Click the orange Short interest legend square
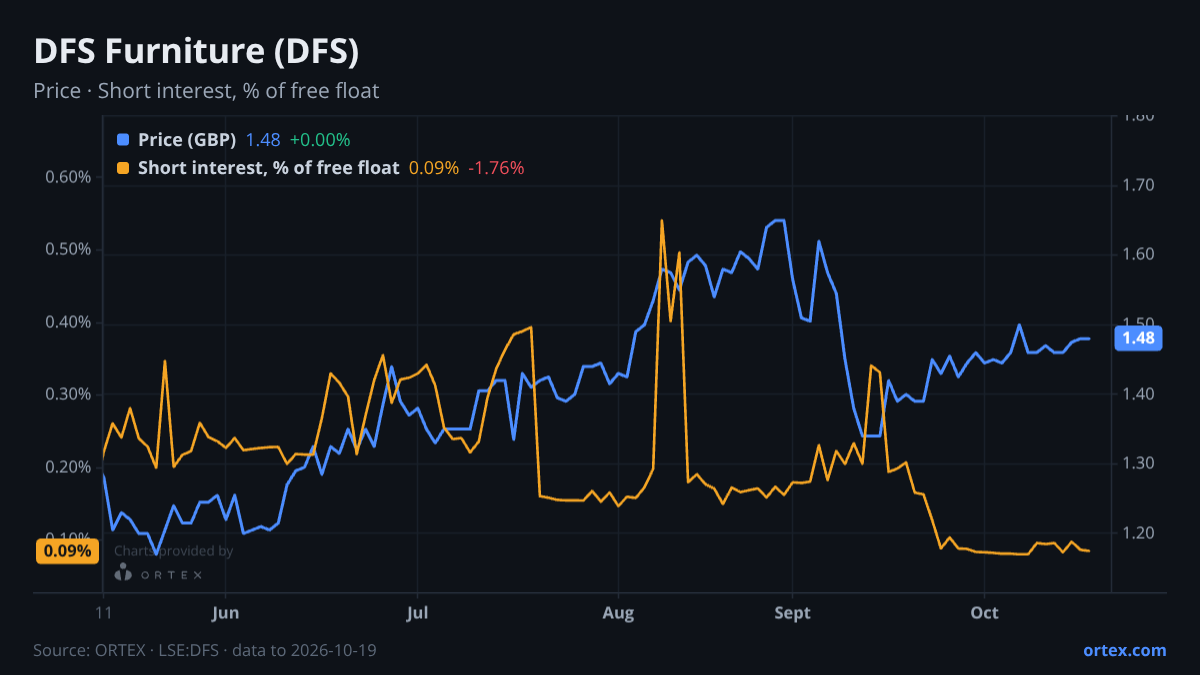 click(x=123, y=168)
